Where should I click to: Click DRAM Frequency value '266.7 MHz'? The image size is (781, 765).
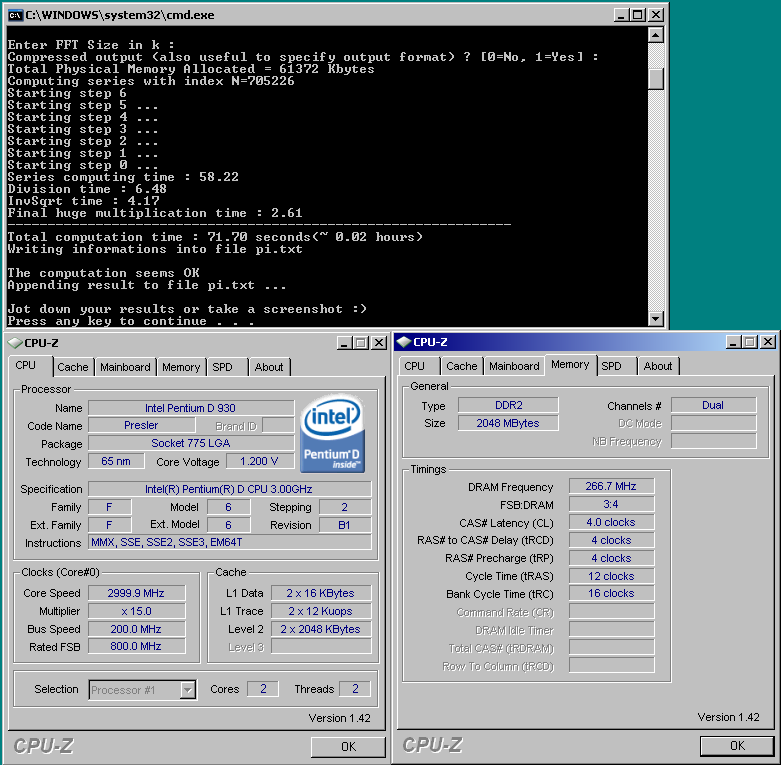[x=612, y=486]
